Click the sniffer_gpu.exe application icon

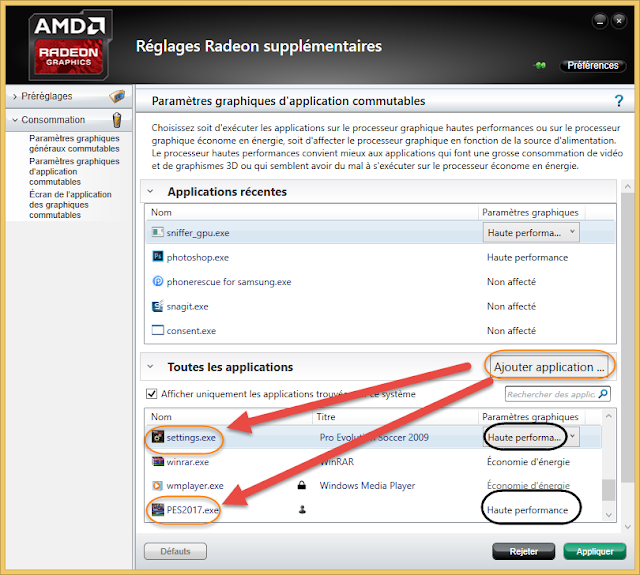[157, 232]
